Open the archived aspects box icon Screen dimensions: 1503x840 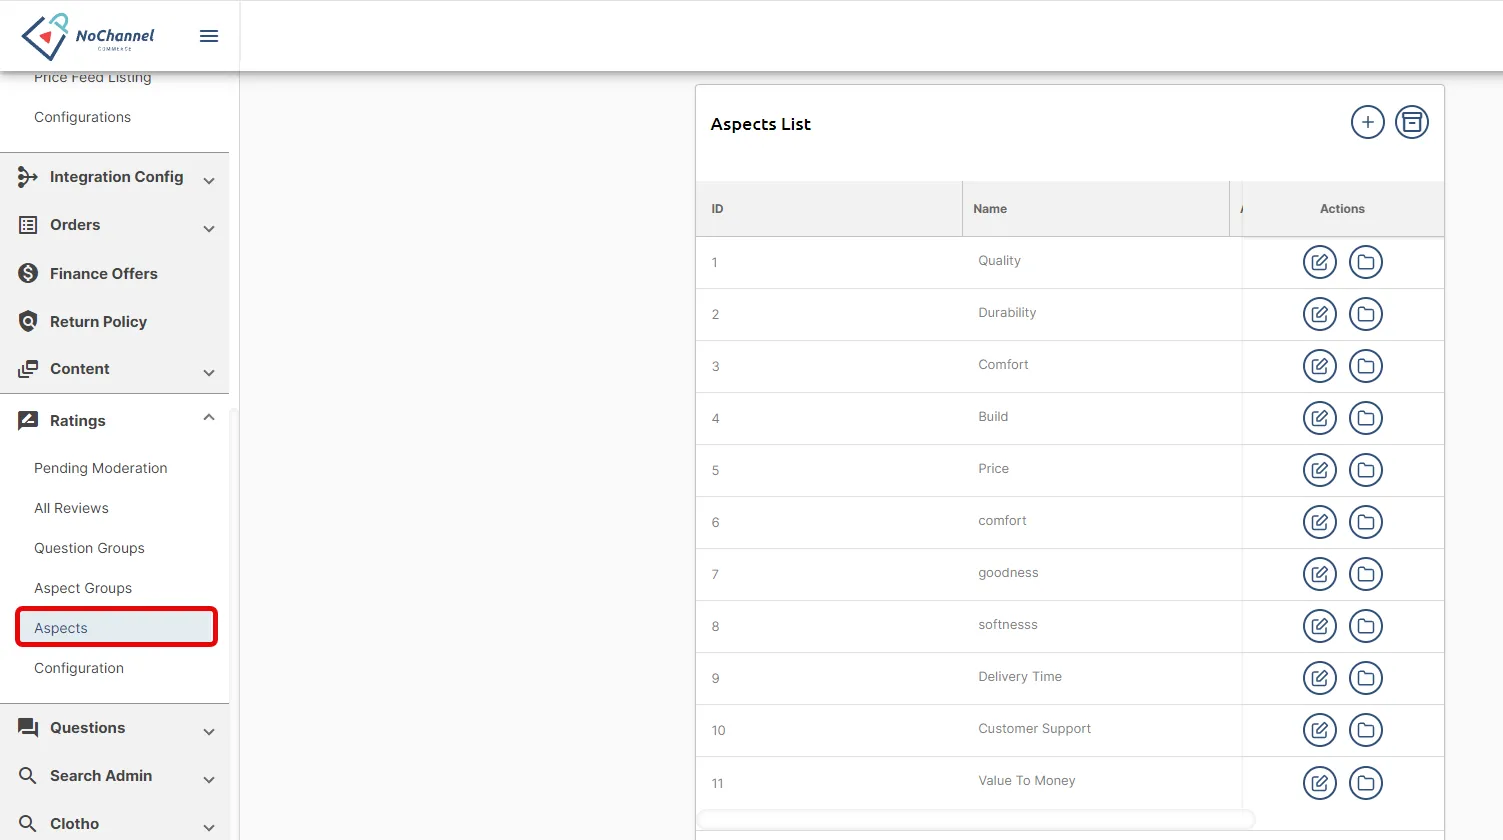tap(1411, 122)
